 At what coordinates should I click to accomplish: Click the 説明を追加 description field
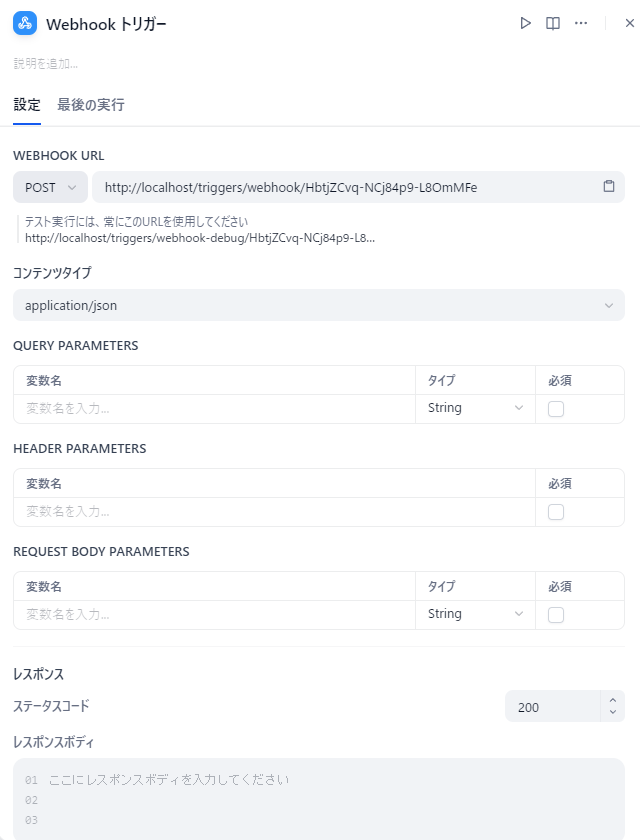point(46,64)
